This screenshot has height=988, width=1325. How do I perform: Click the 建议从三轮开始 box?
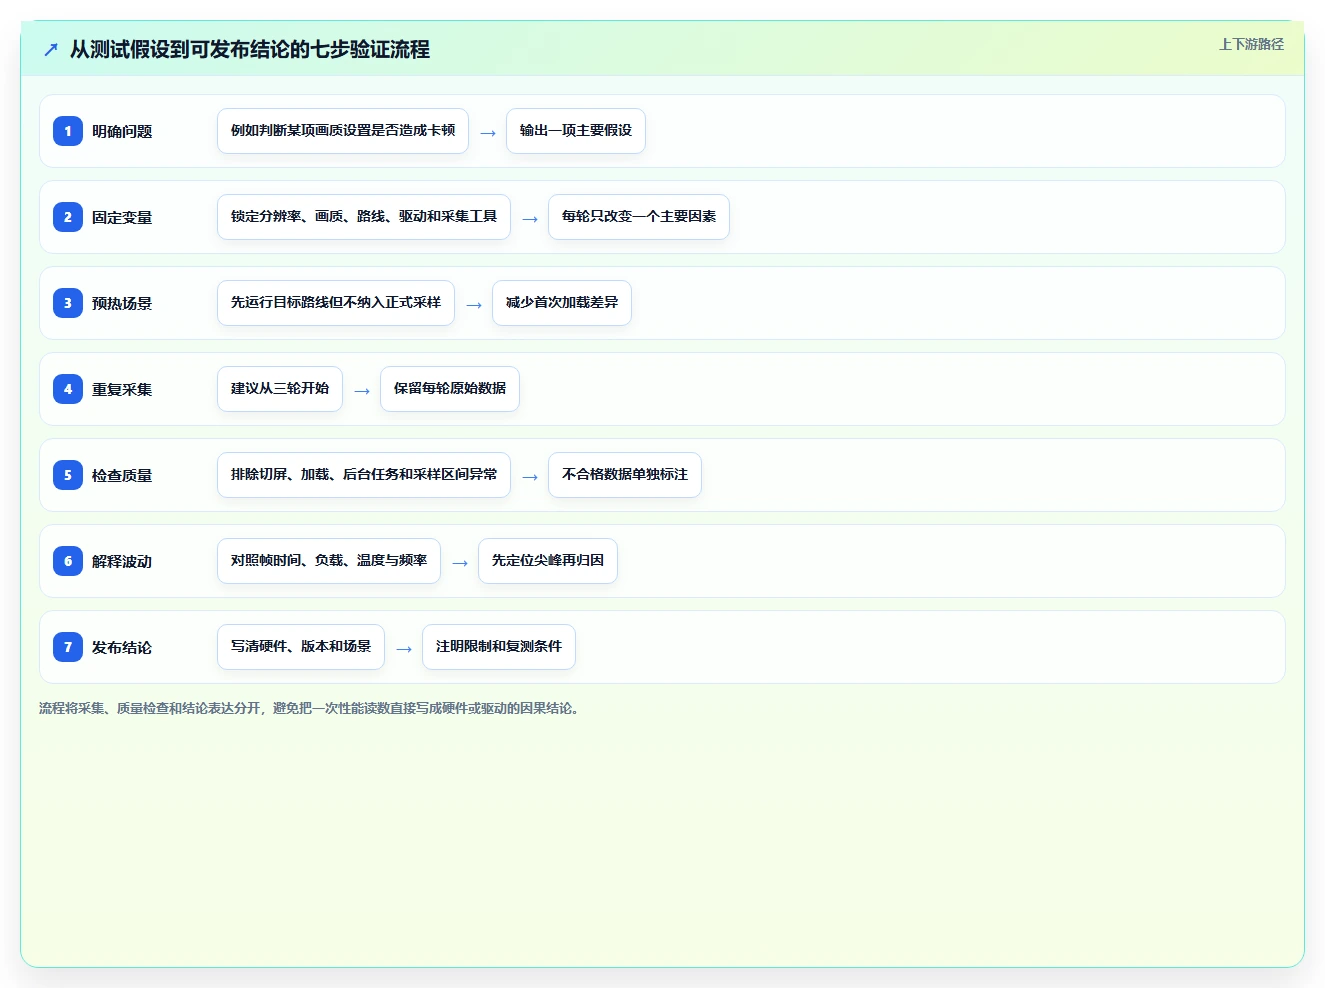[x=280, y=389]
